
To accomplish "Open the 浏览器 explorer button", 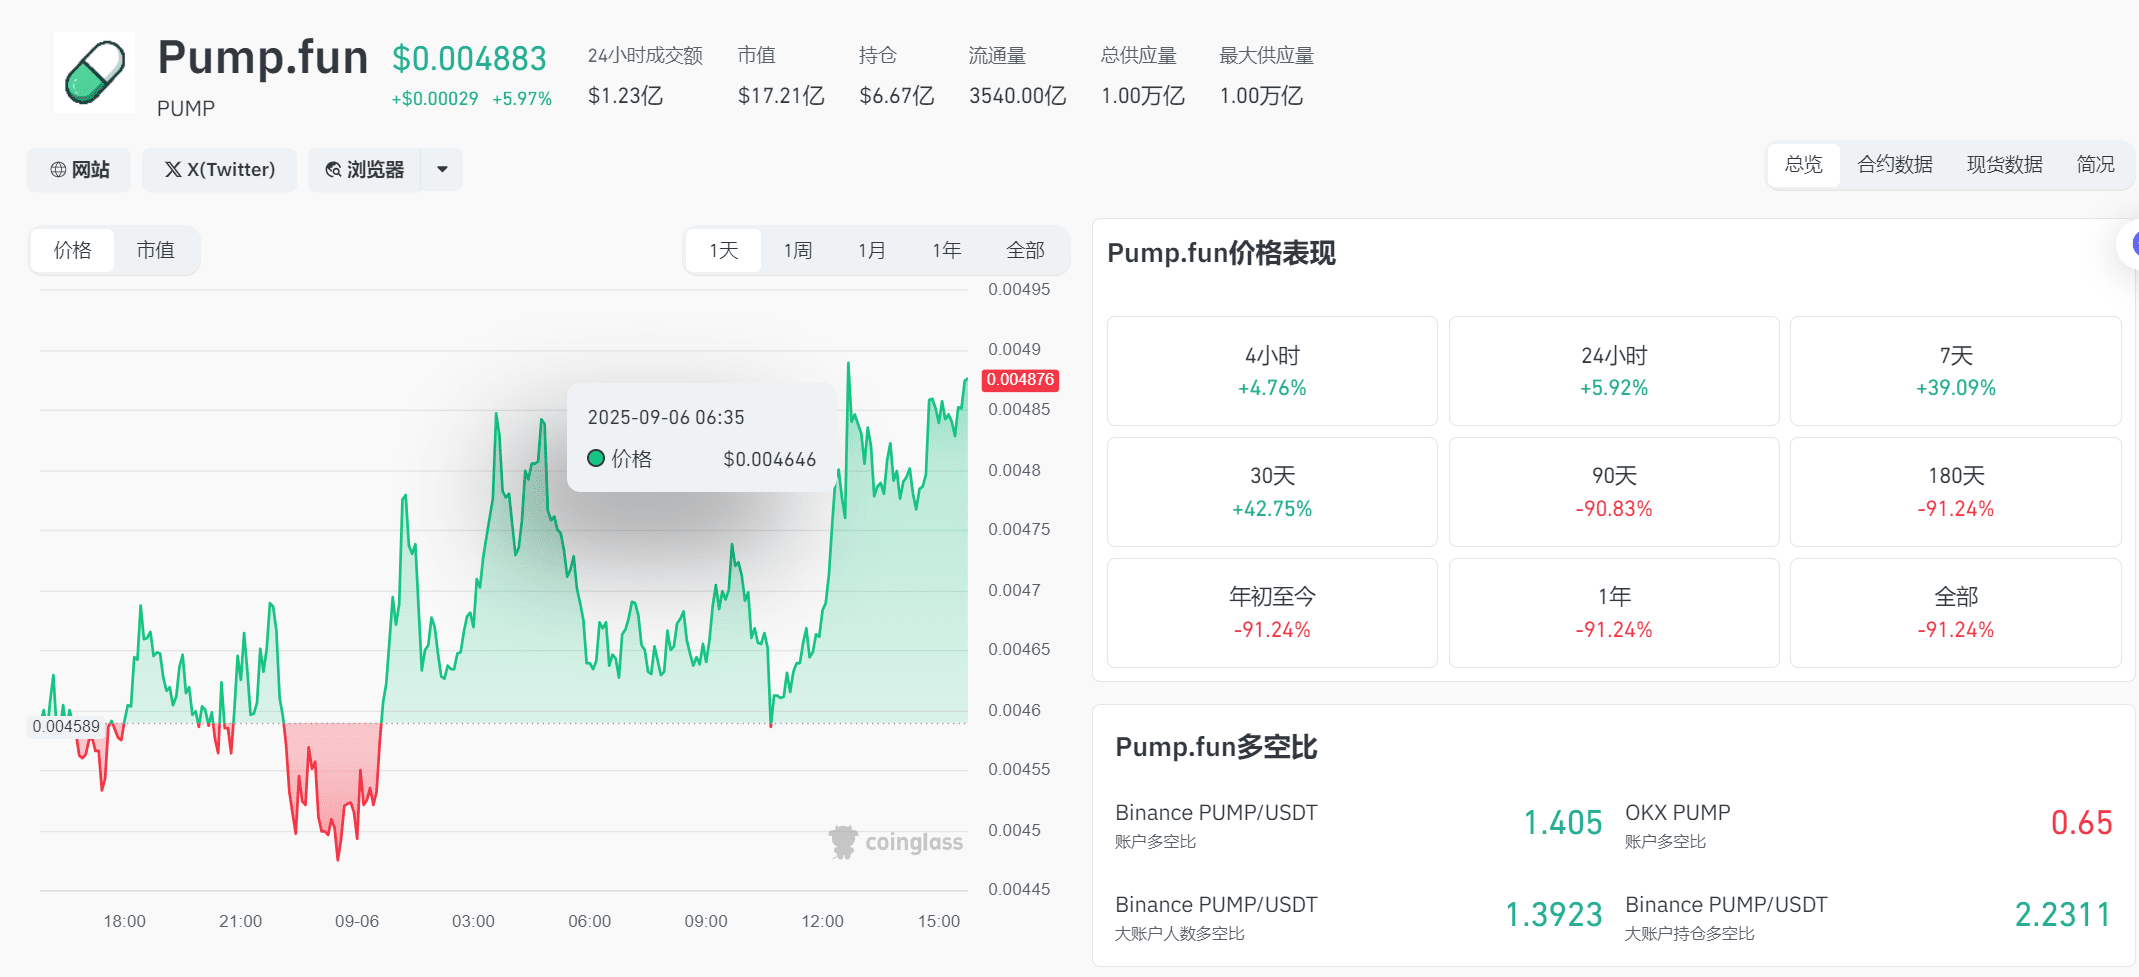I will (x=365, y=170).
